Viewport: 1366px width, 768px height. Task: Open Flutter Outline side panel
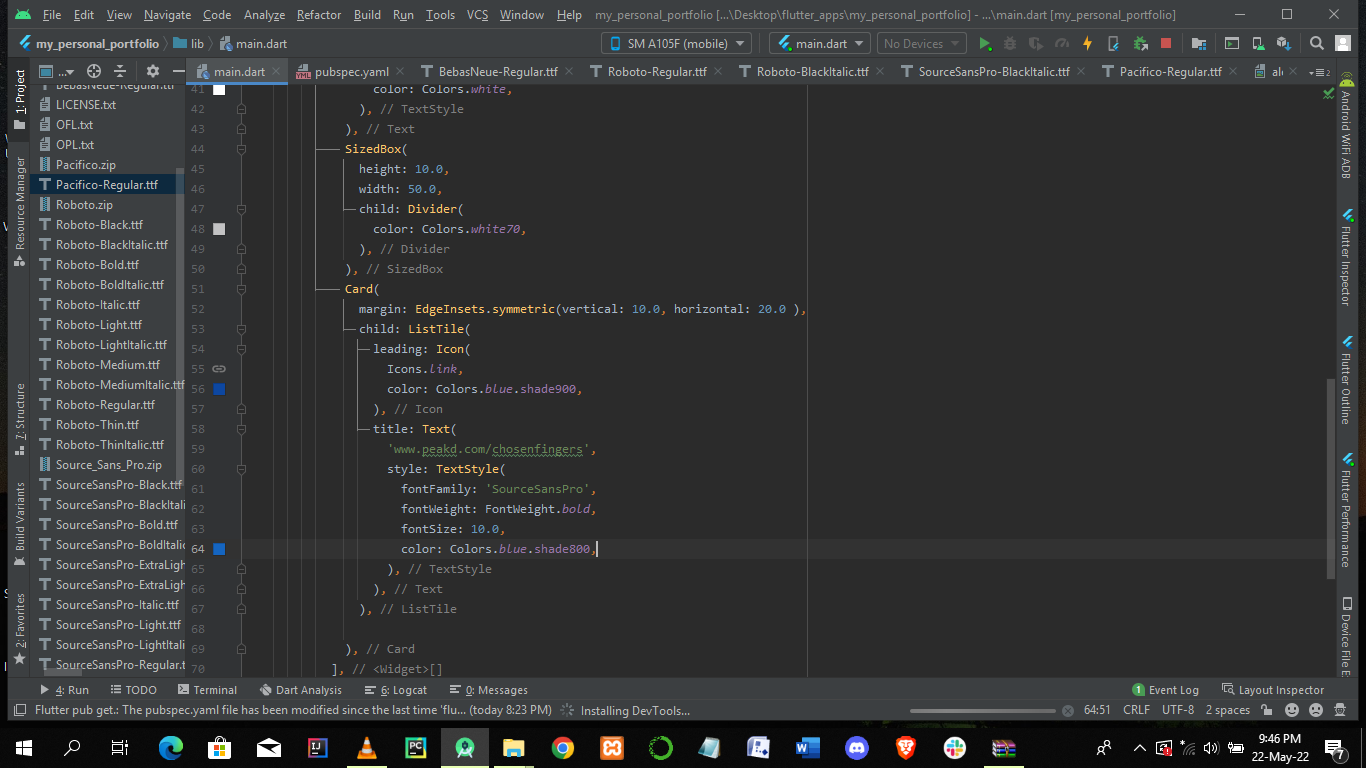click(1347, 380)
